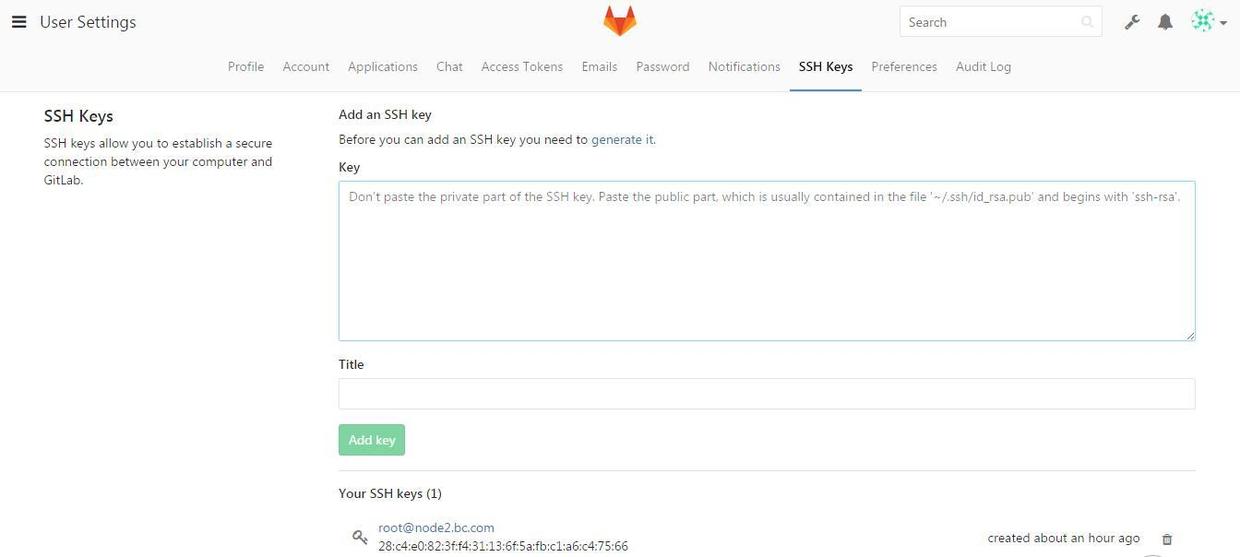Viewport: 1240px width, 557px height.
Task: View the Notifications settings tab
Action: [744, 67]
